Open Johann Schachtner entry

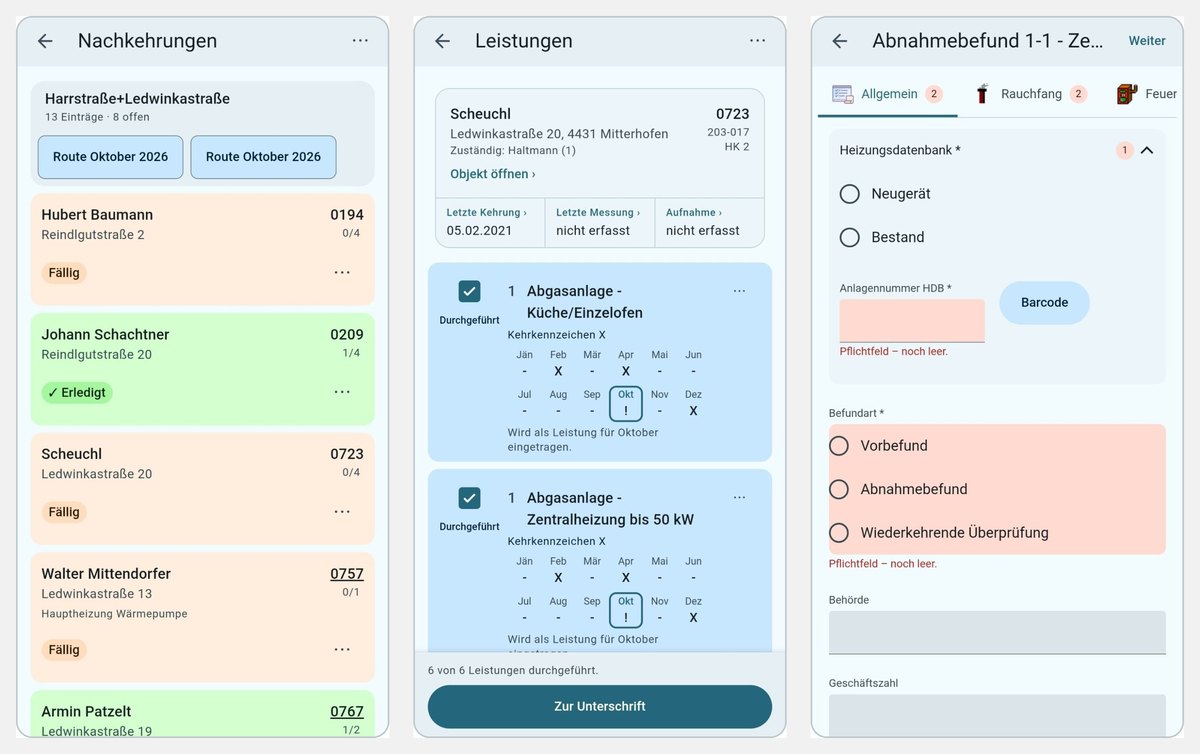pyautogui.click(x=203, y=369)
